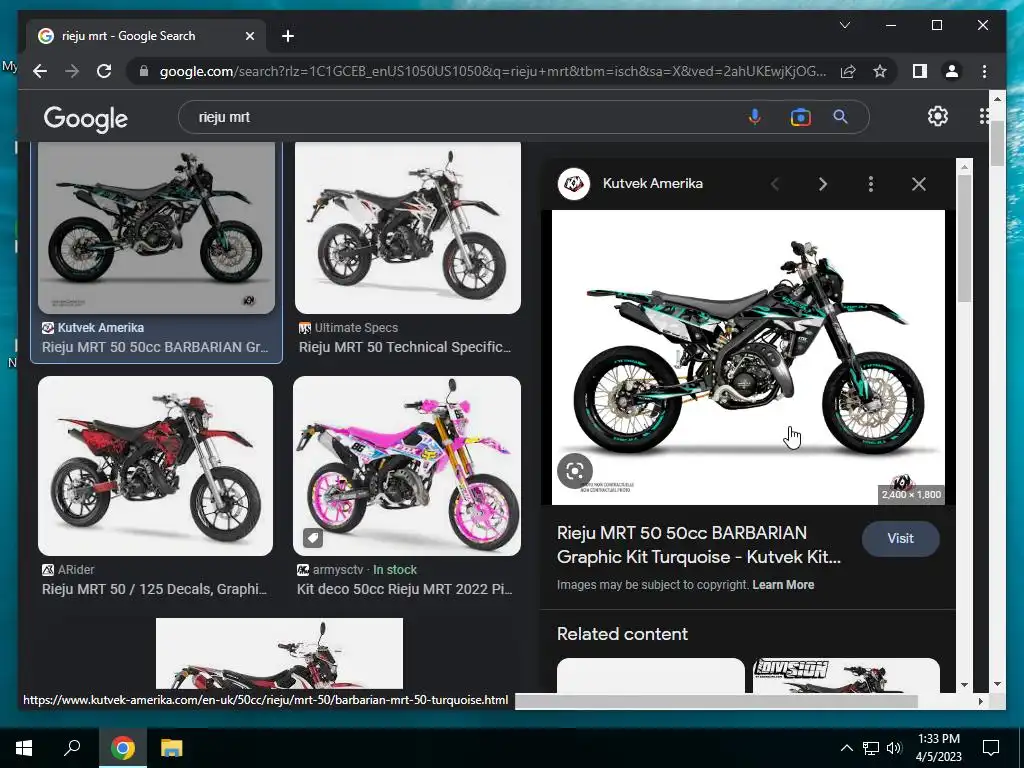Open tab search chevron in title bar

844,25
